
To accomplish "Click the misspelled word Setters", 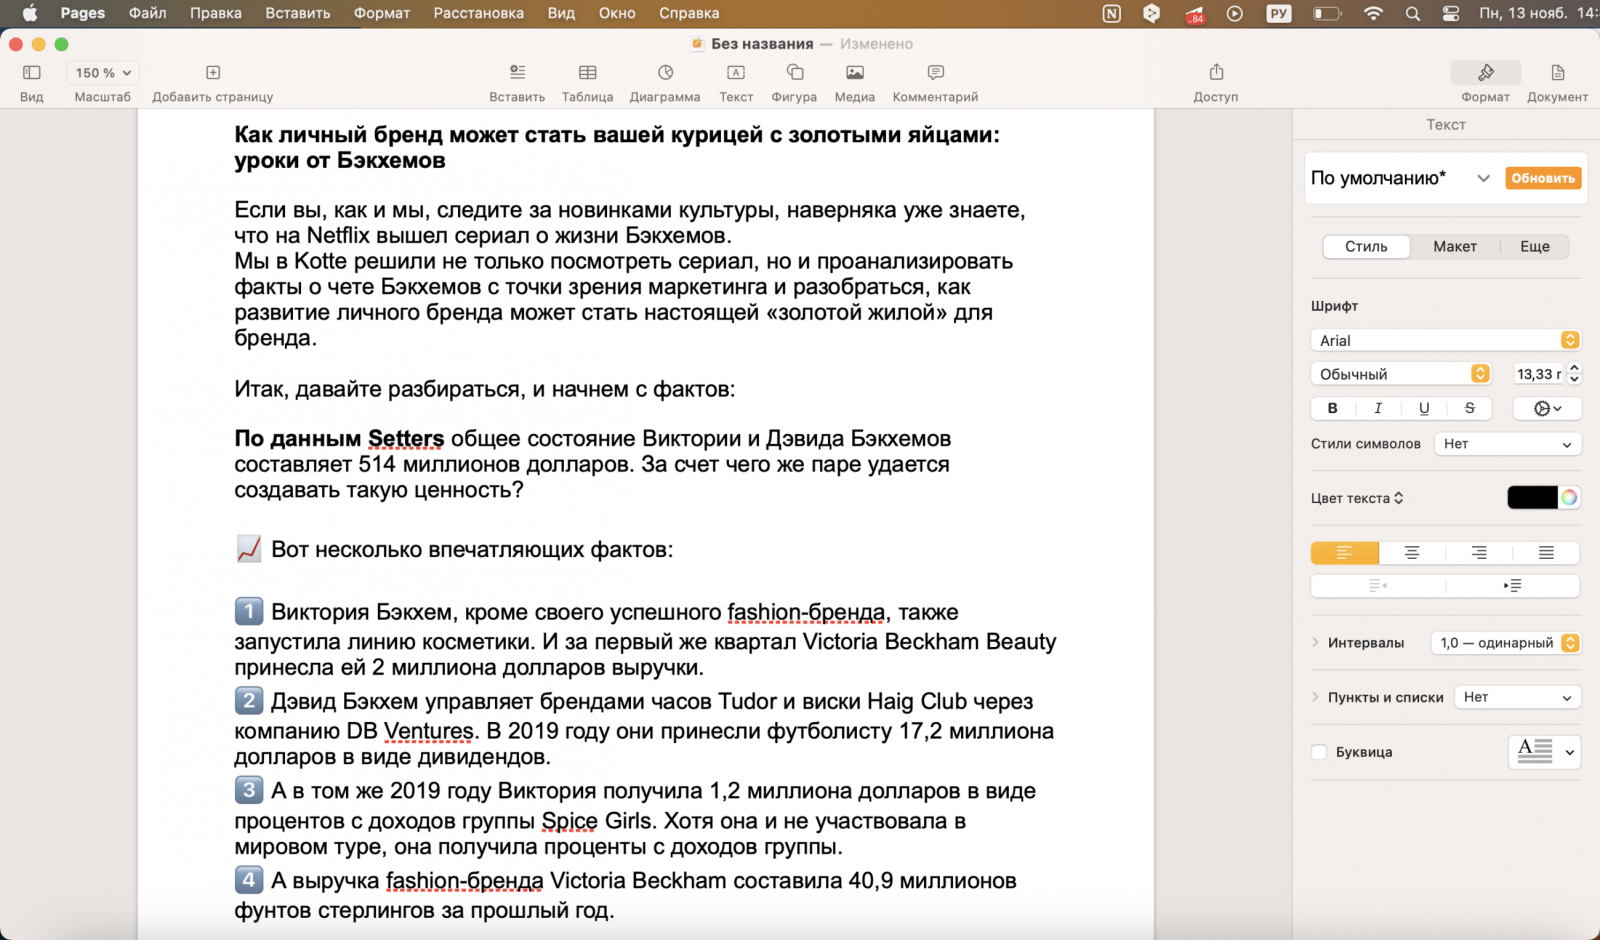I will click(x=406, y=439).
